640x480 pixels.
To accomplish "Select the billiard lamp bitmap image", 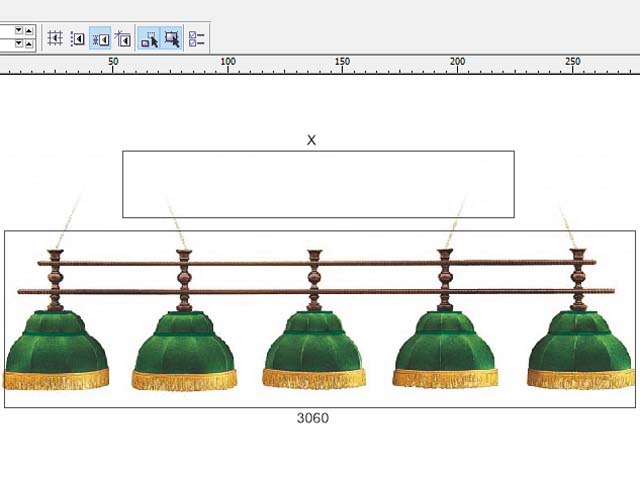I will point(320,319).
